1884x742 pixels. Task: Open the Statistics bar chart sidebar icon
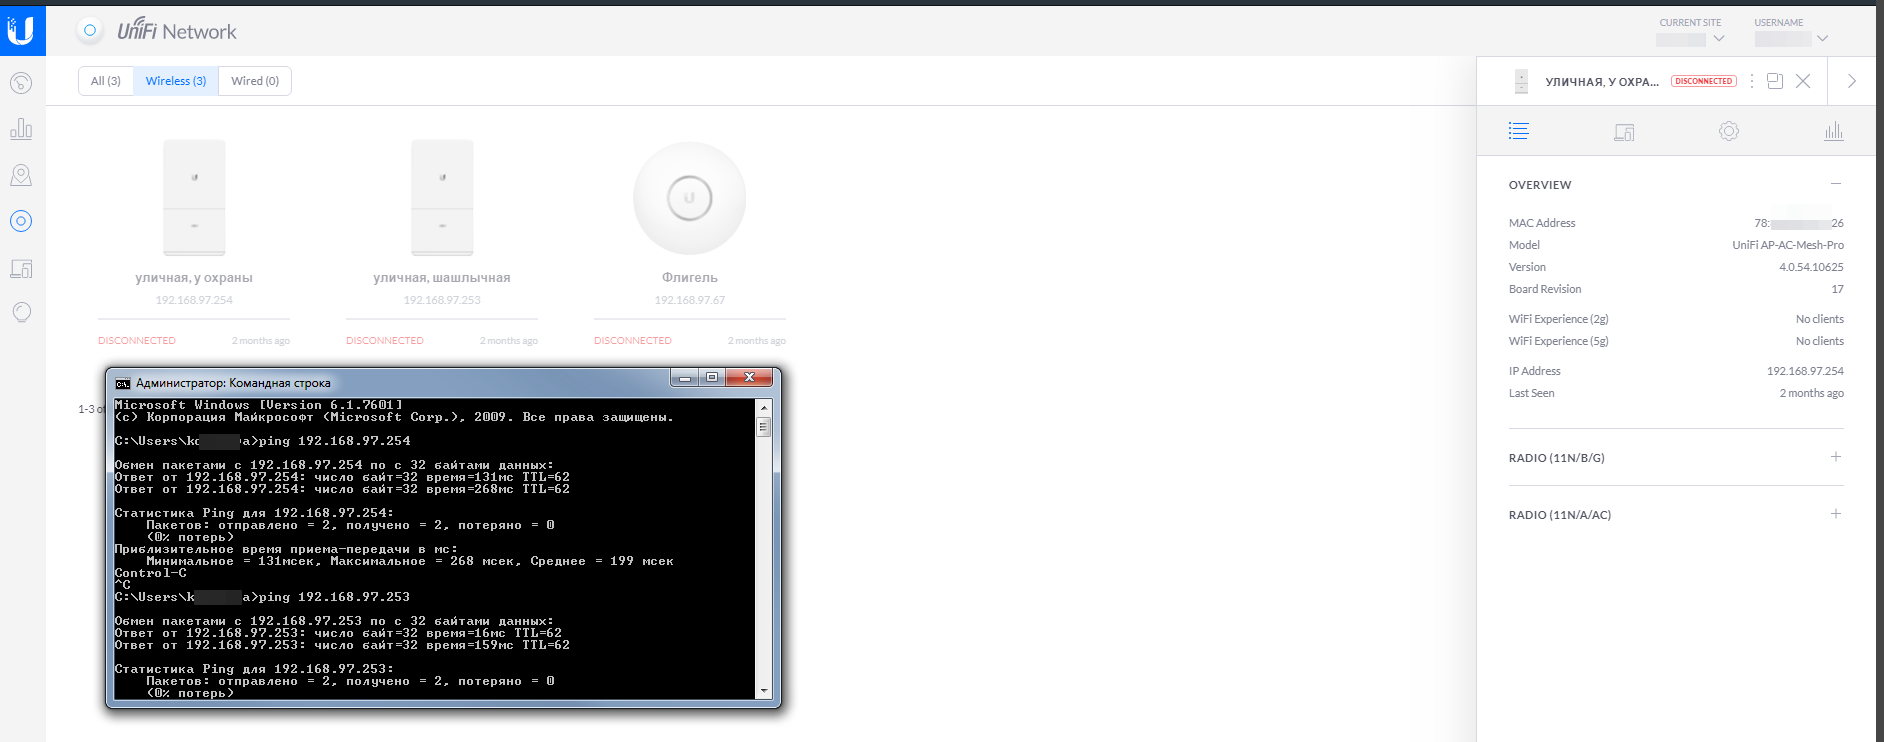21,129
